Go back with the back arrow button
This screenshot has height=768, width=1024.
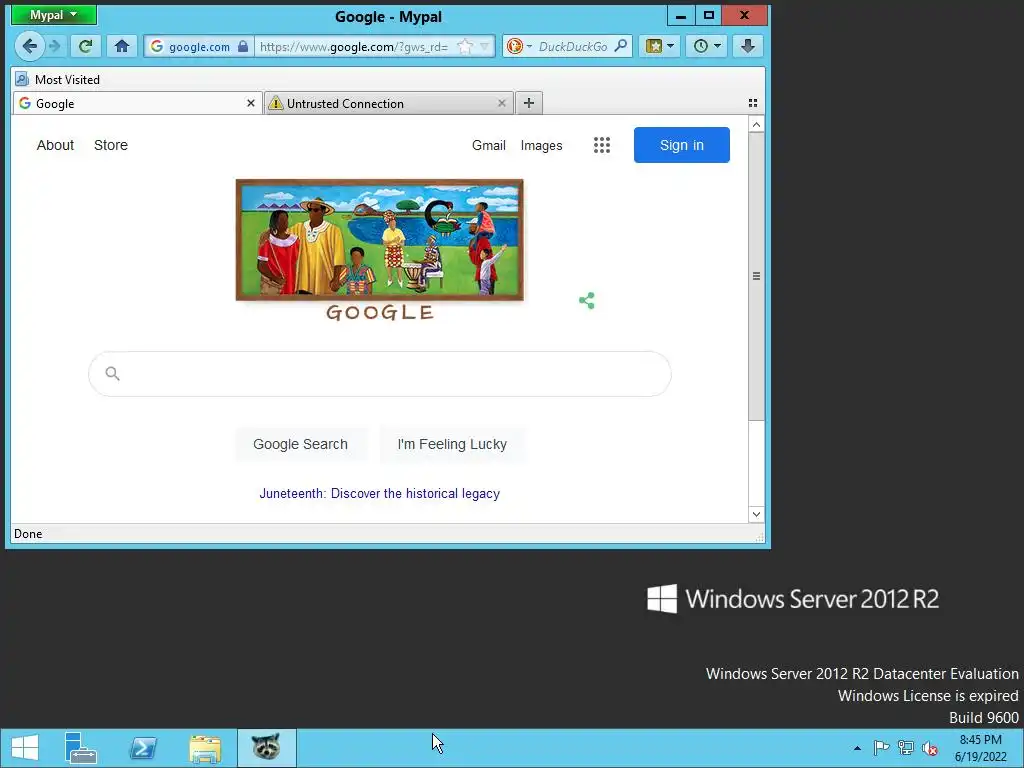pyautogui.click(x=29, y=46)
